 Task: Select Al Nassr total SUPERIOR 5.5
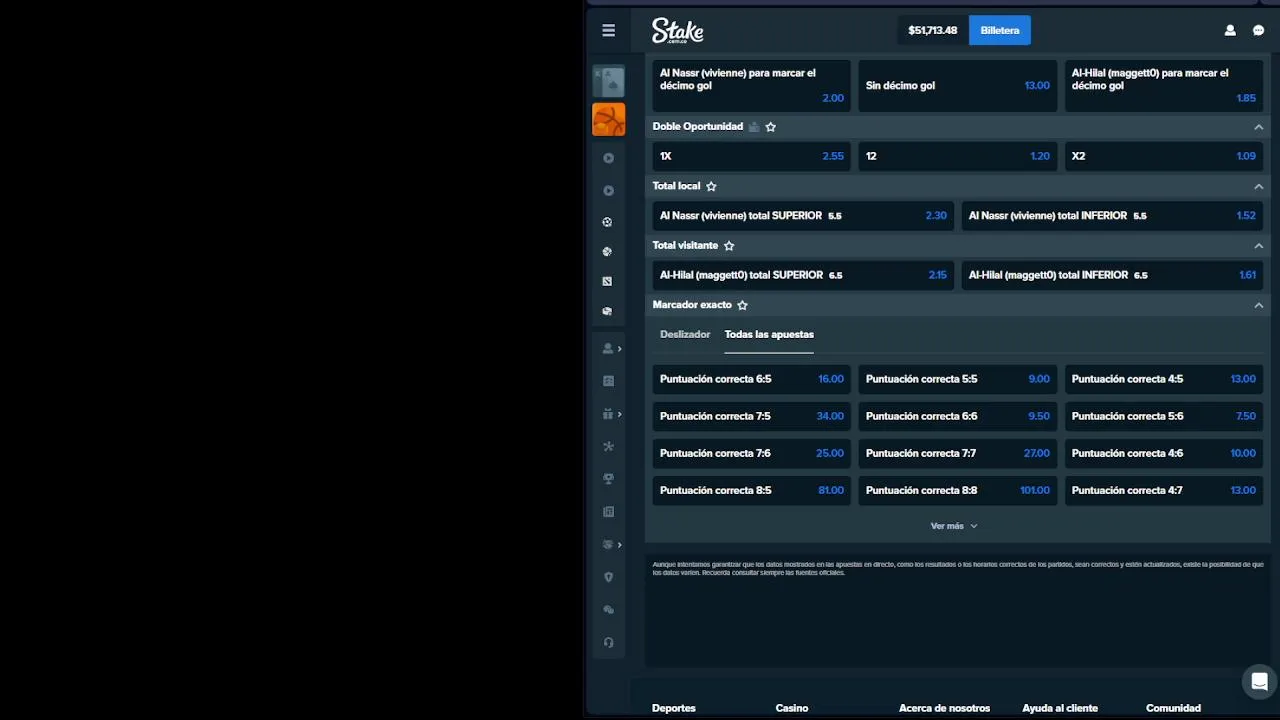(x=803, y=216)
